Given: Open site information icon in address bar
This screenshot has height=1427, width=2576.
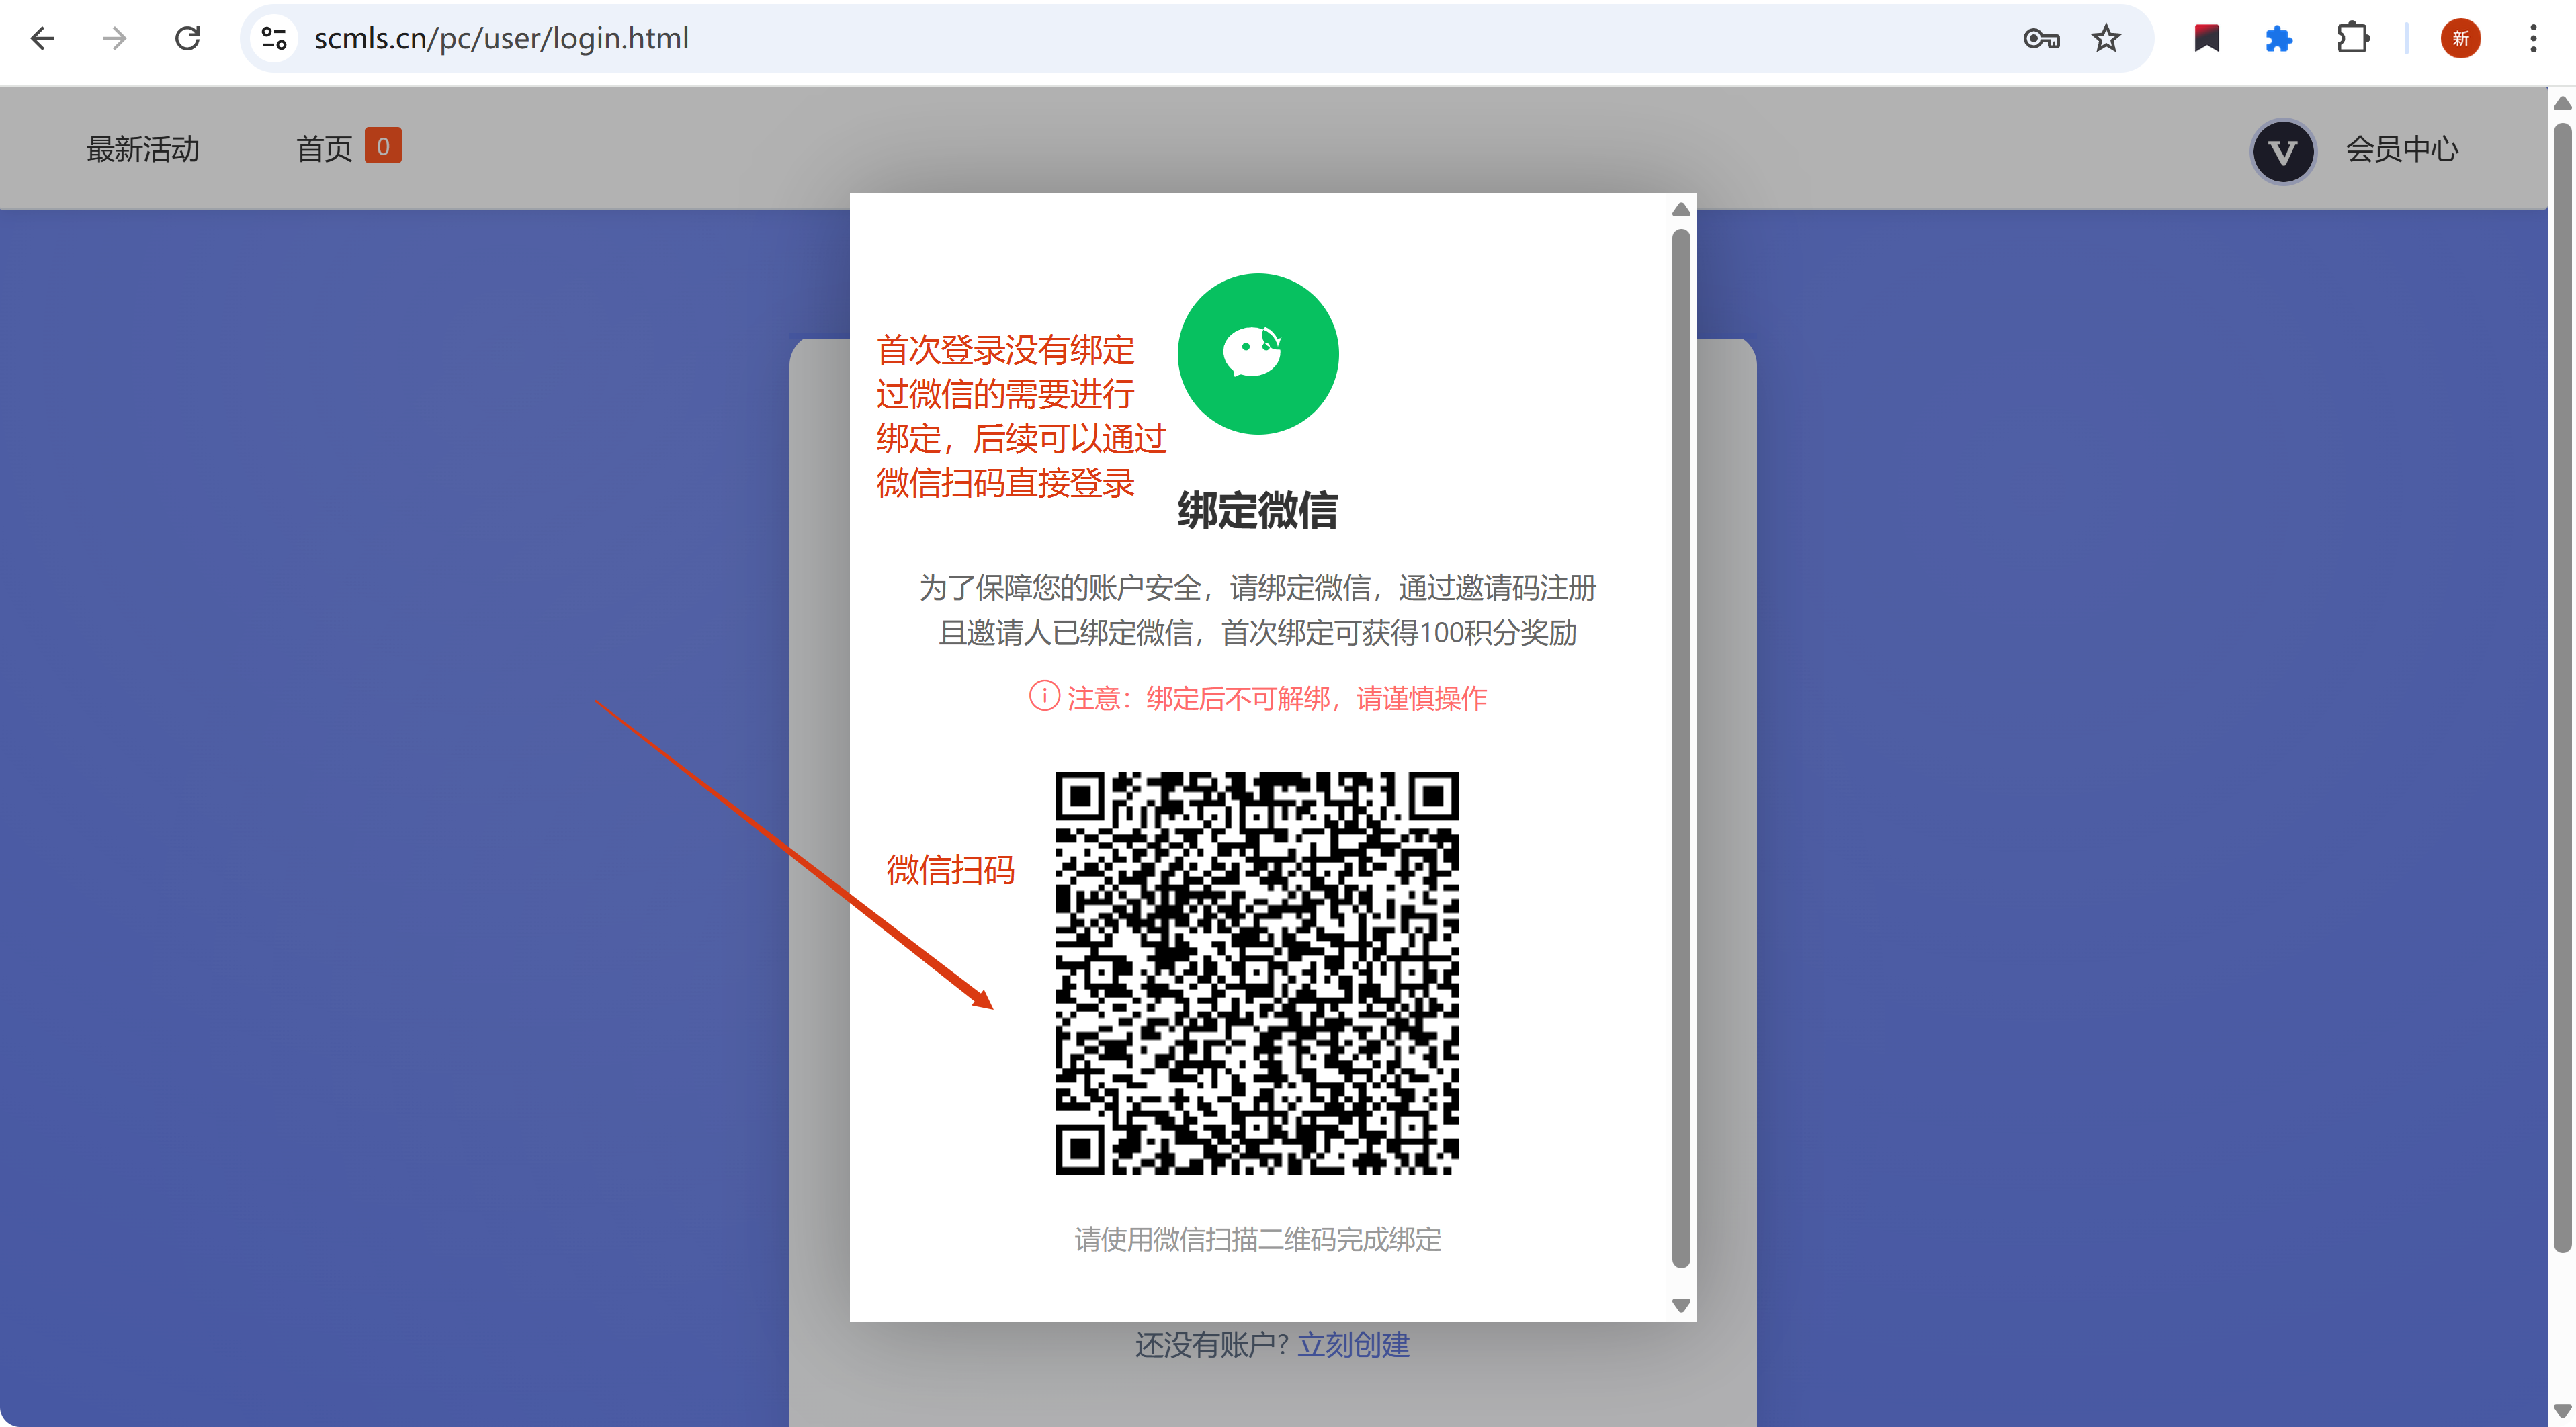Looking at the screenshot, I should 273,38.
